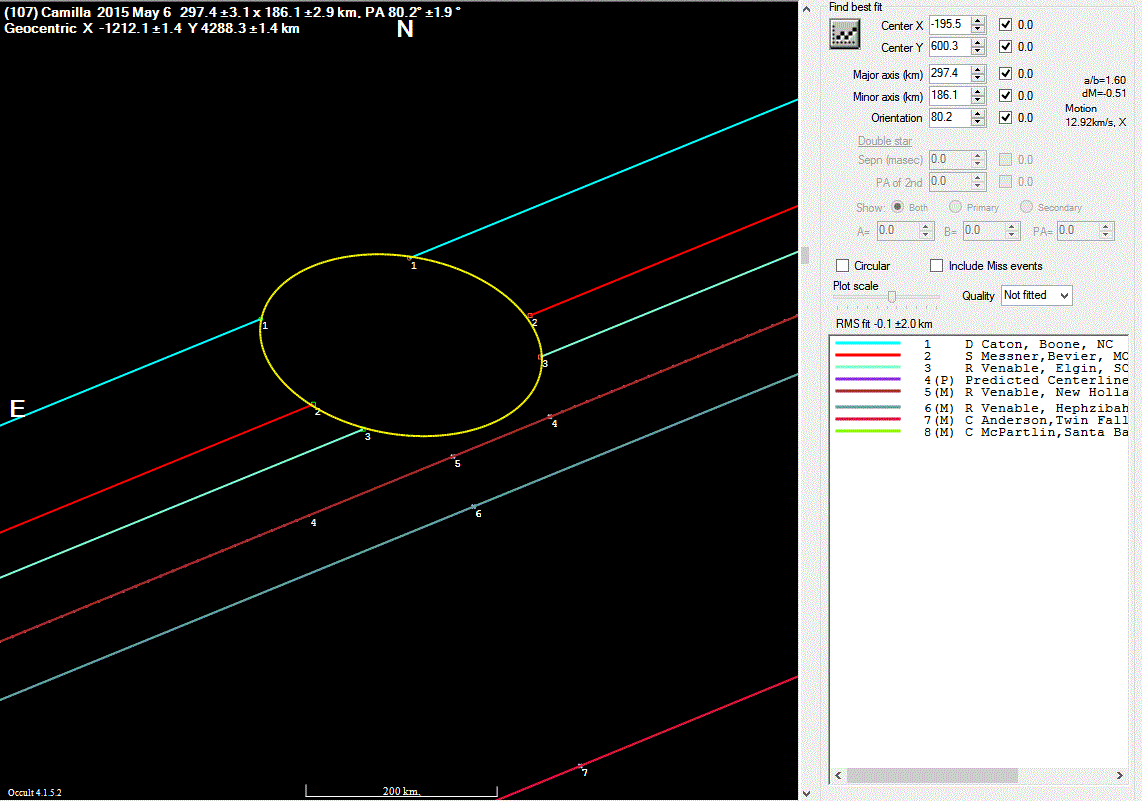Screen dimensions: 1142x801
Task: Click the PA of 2nd input field
Action: (950, 181)
